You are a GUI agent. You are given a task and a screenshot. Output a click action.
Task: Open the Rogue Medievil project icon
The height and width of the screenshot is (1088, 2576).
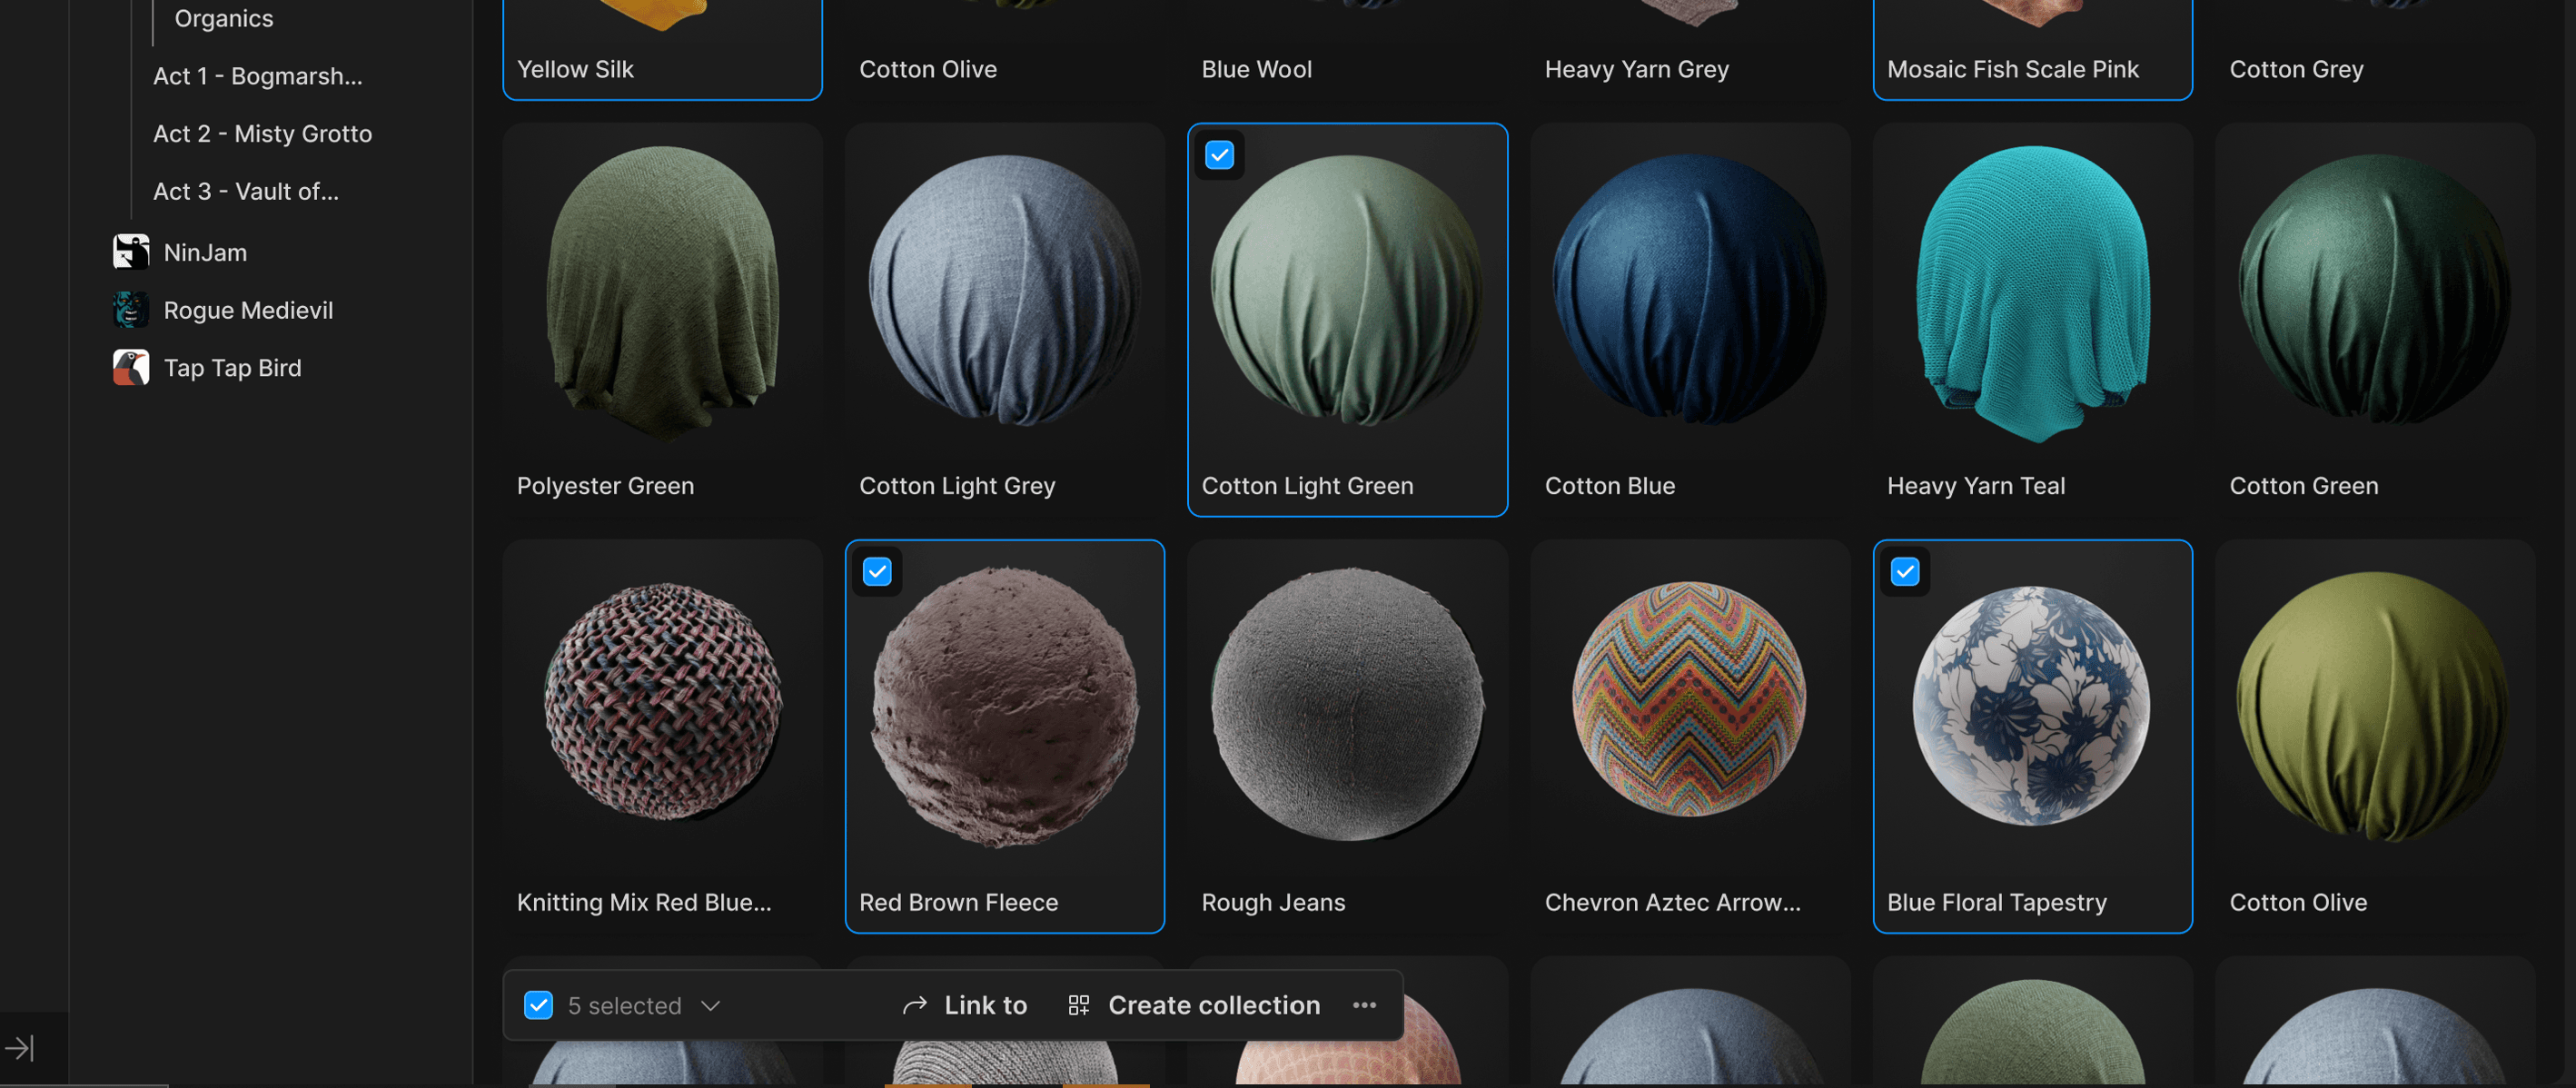click(x=131, y=309)
